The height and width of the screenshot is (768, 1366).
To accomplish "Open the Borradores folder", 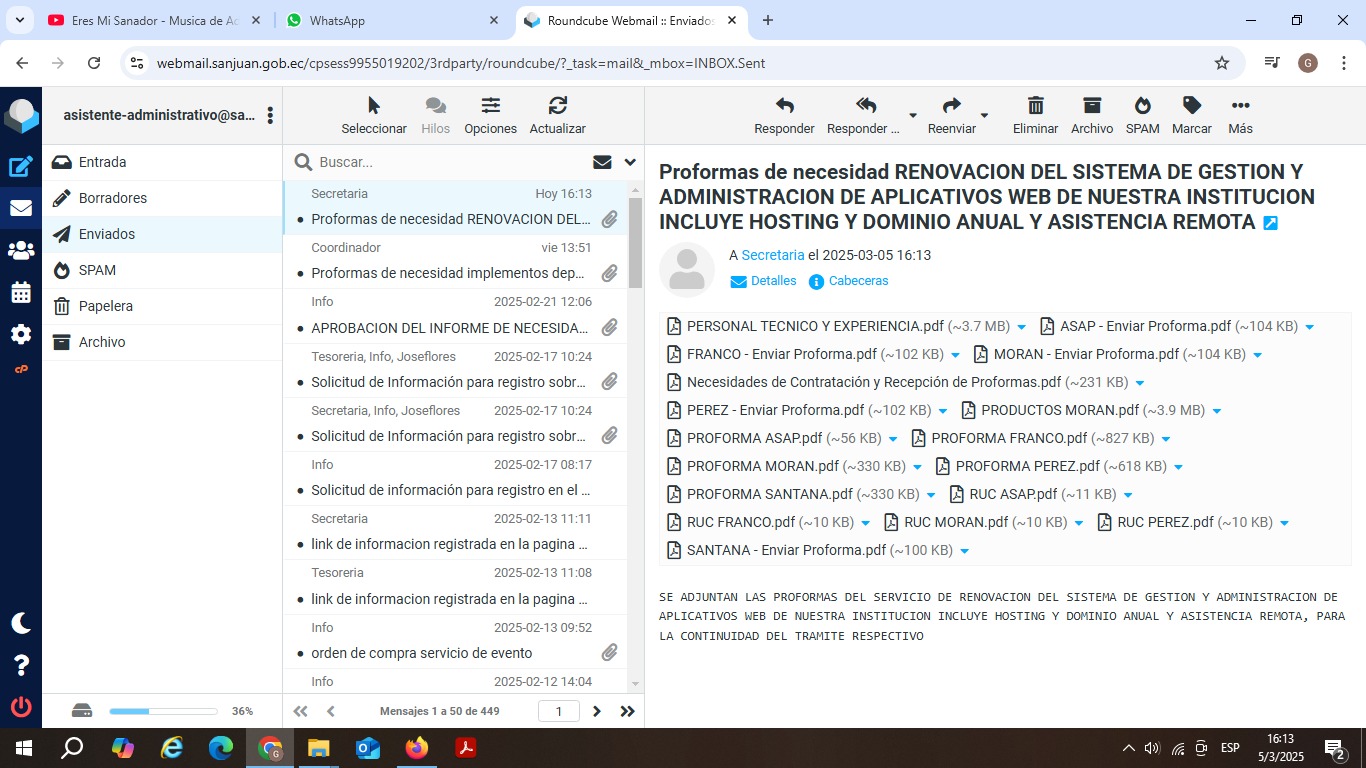I will (x=113, y=198).
